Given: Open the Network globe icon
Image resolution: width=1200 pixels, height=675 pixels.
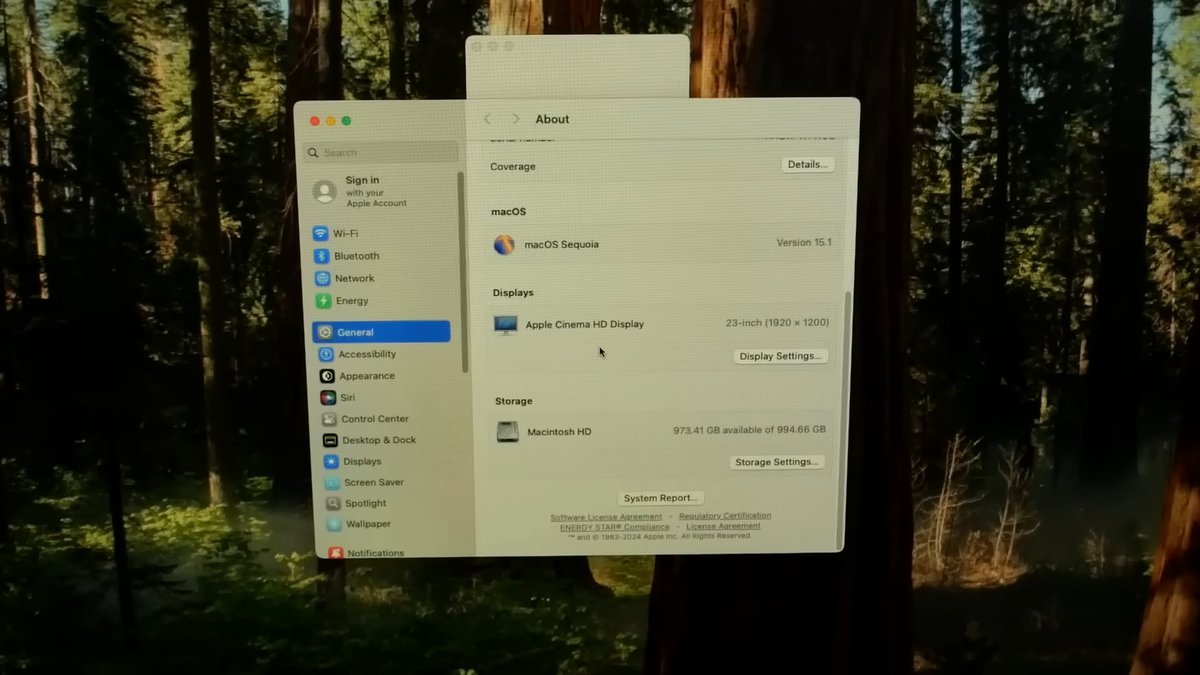Looking at the screenshot, I should [322, 279].
